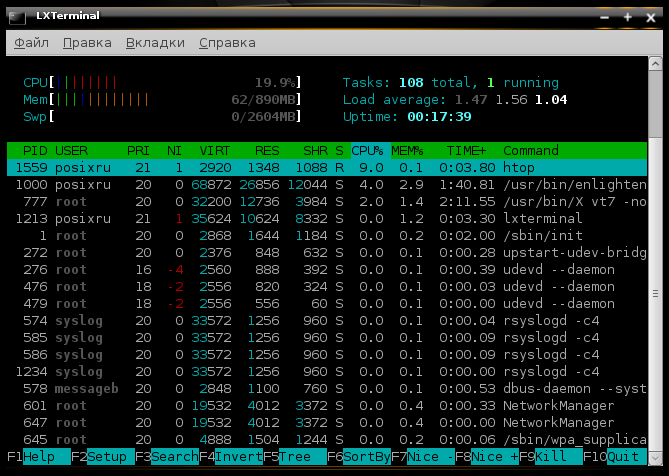Click F6 SortBy in htop footer
Image resolution: width=669 pixels, height=476 pixels.
[359, 457]
